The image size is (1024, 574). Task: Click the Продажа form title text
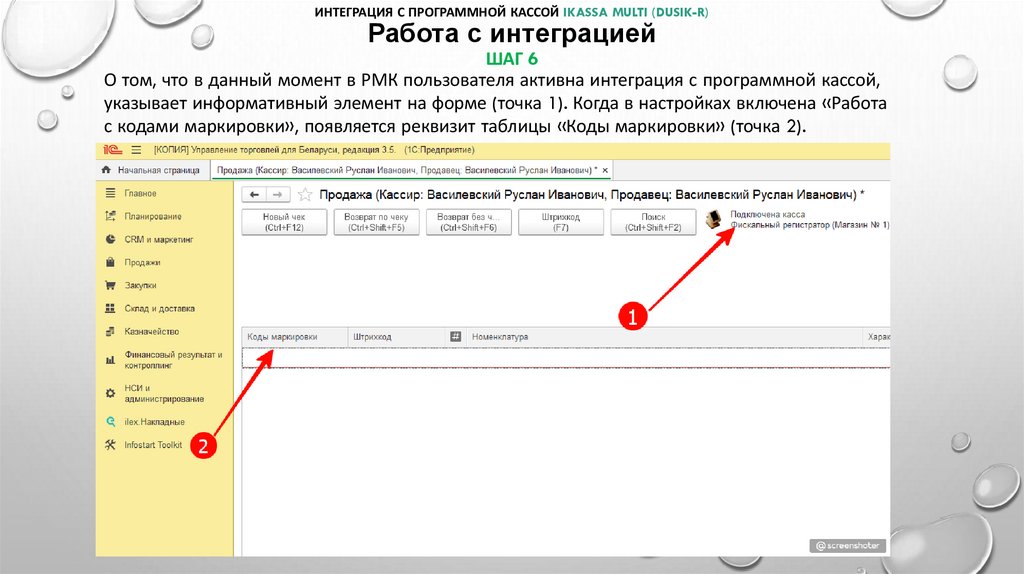tap(591, 195)
